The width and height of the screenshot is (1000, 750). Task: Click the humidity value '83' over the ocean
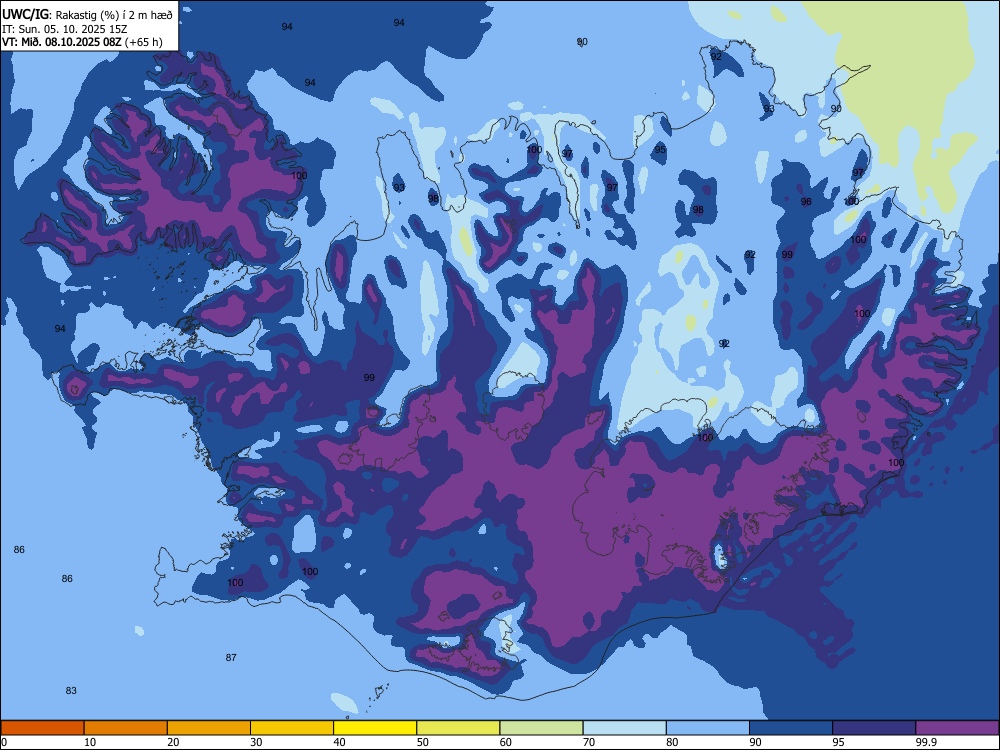71,691
